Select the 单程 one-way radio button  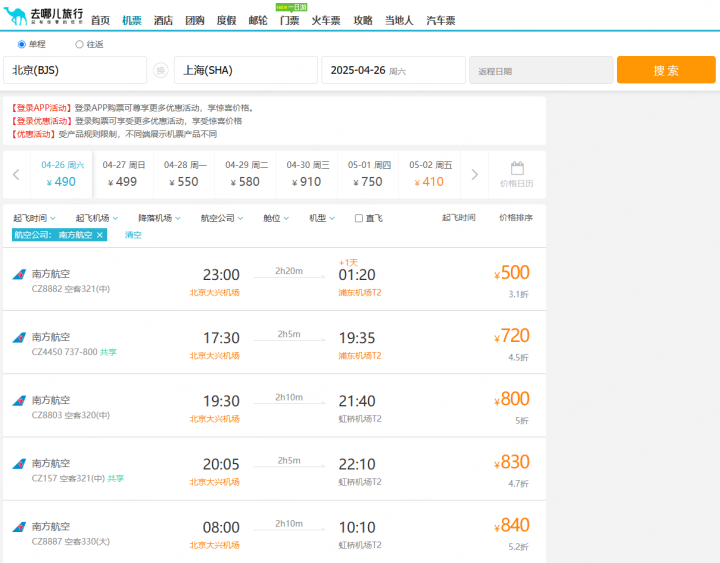click(x=22, y=44)
